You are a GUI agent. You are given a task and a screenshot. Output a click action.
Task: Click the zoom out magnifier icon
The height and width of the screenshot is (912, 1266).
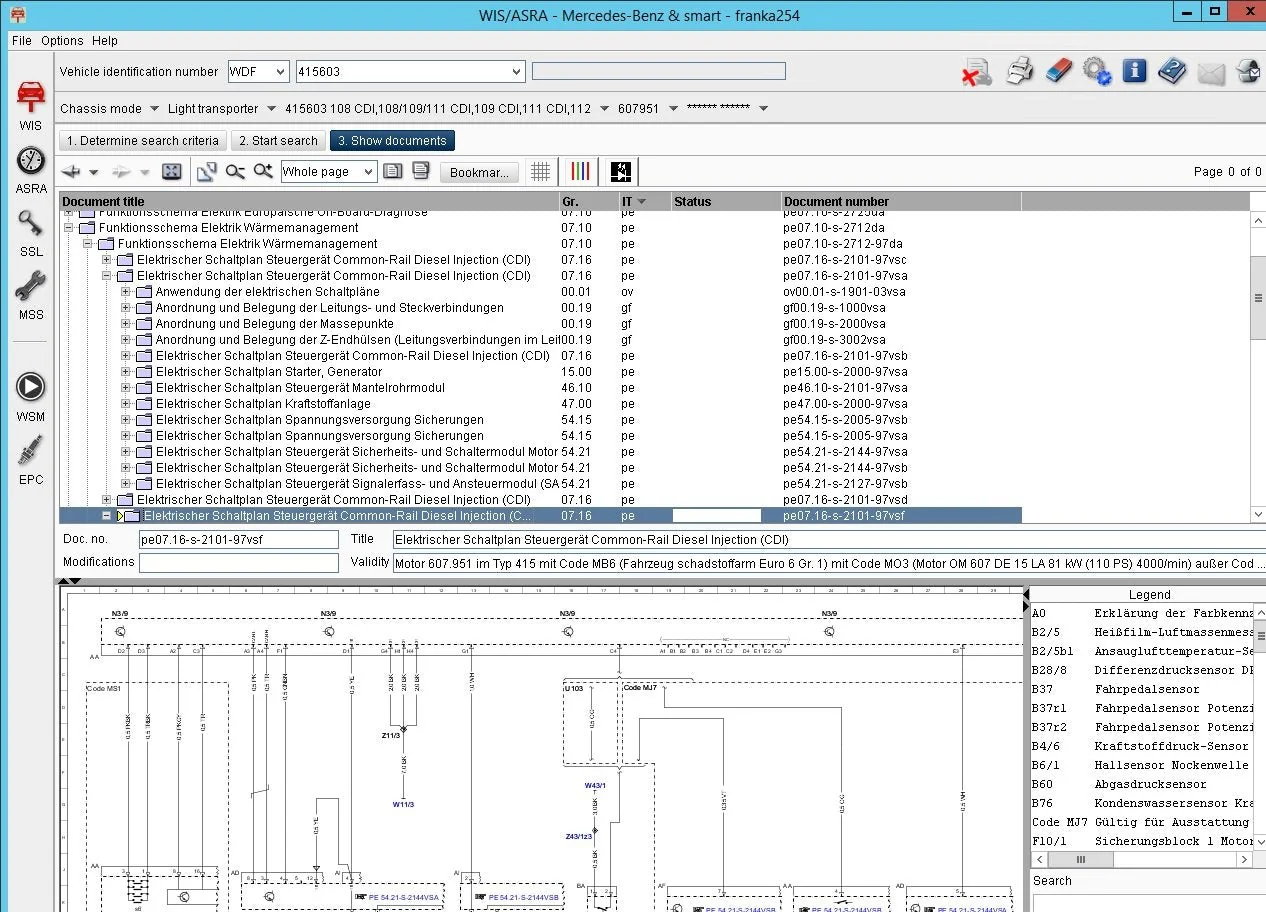pyautogui.click(x=235, y=172)
